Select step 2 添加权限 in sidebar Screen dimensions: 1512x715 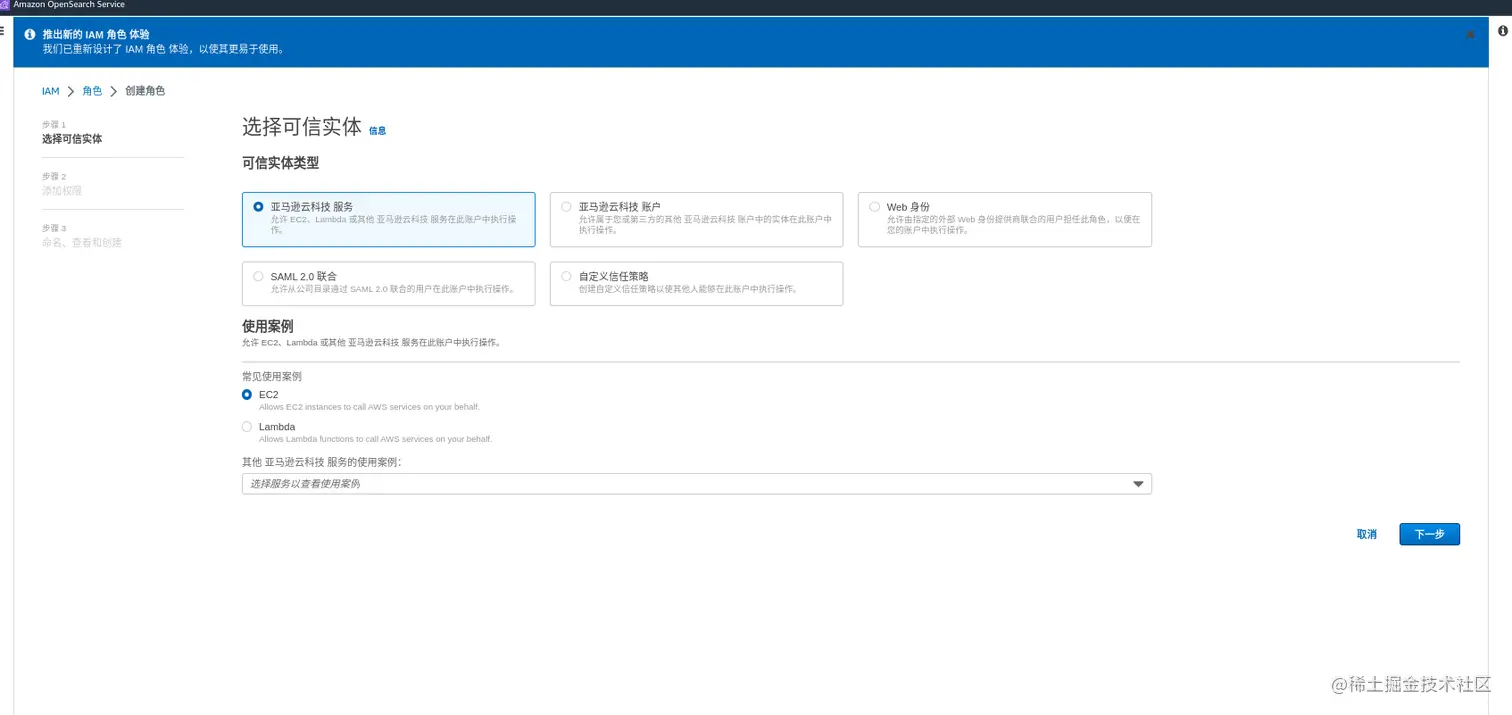62,190
